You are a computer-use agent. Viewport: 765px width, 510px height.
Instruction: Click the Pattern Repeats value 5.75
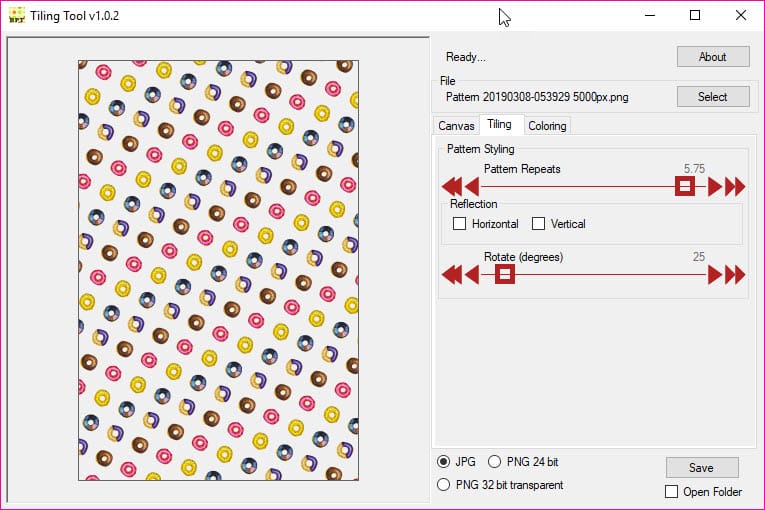(694, 169)
